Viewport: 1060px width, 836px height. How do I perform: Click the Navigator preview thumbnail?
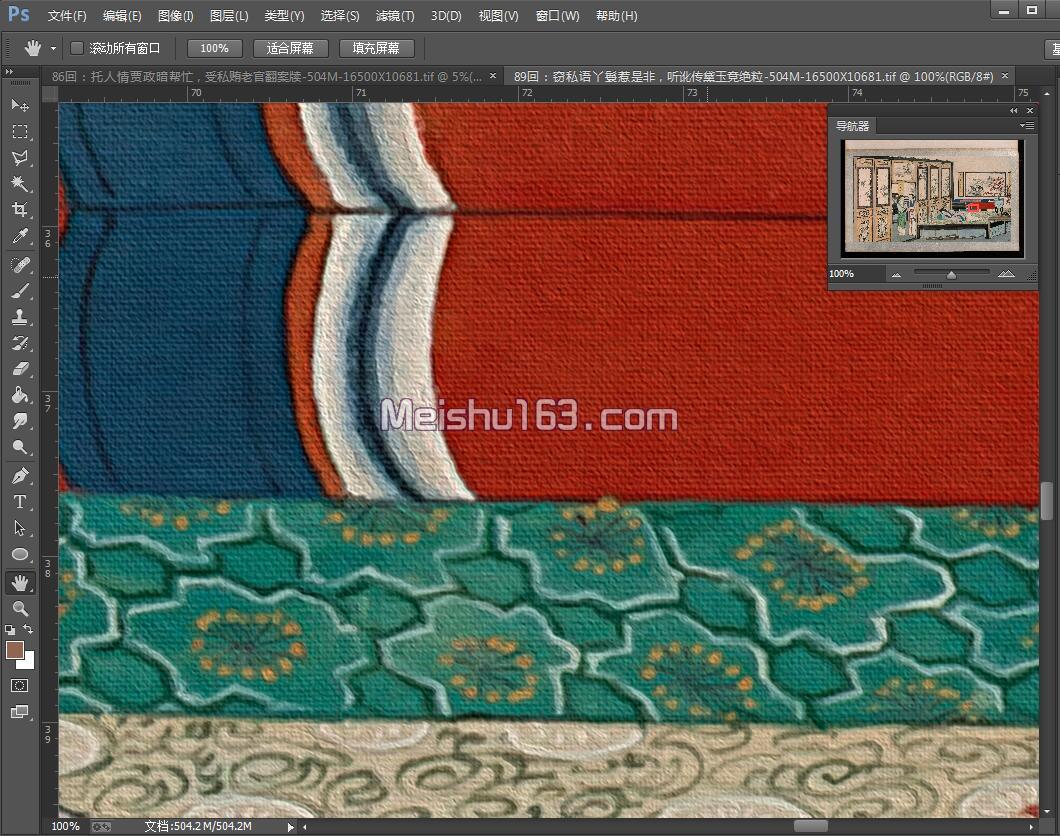(x=932, y=198)
